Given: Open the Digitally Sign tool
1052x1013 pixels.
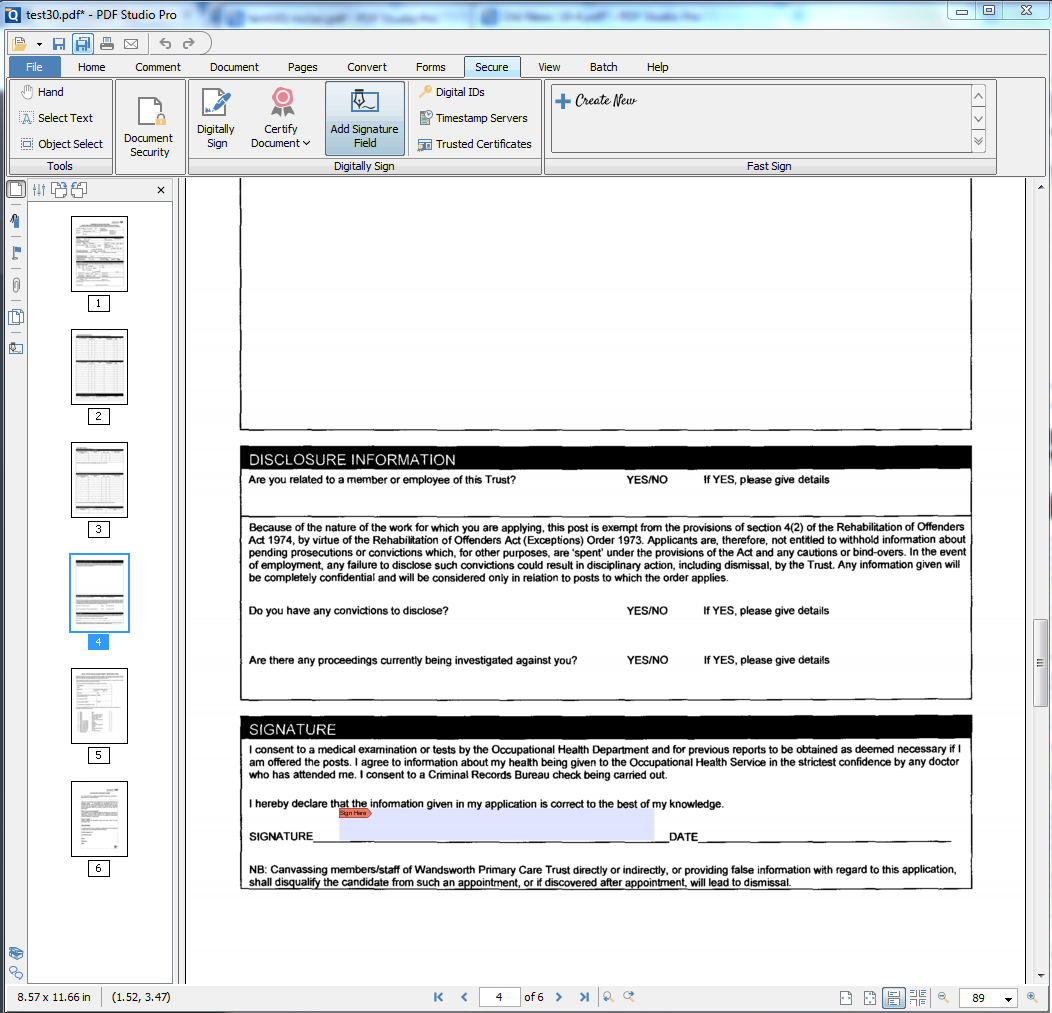Looking at the screenshot, I should tap(216, 117).
